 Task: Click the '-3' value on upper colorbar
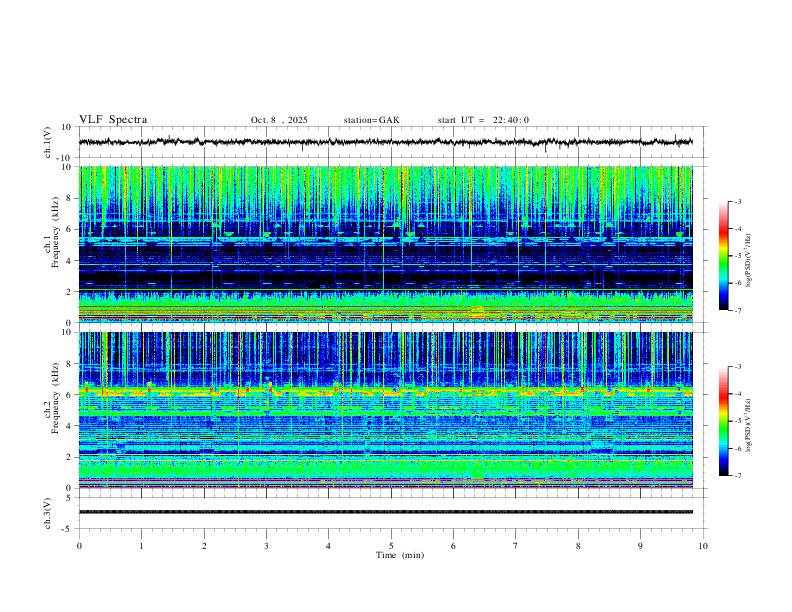738,201
